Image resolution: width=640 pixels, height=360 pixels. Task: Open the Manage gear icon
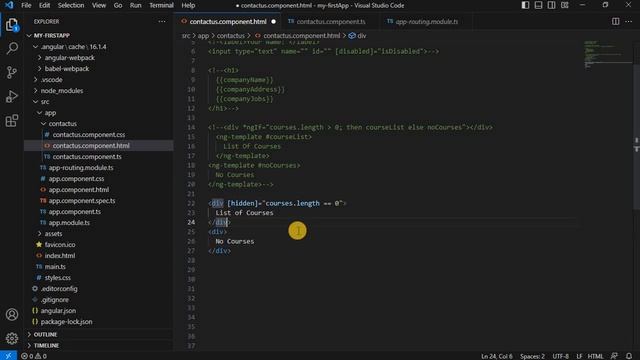click(x=12, y=338)
